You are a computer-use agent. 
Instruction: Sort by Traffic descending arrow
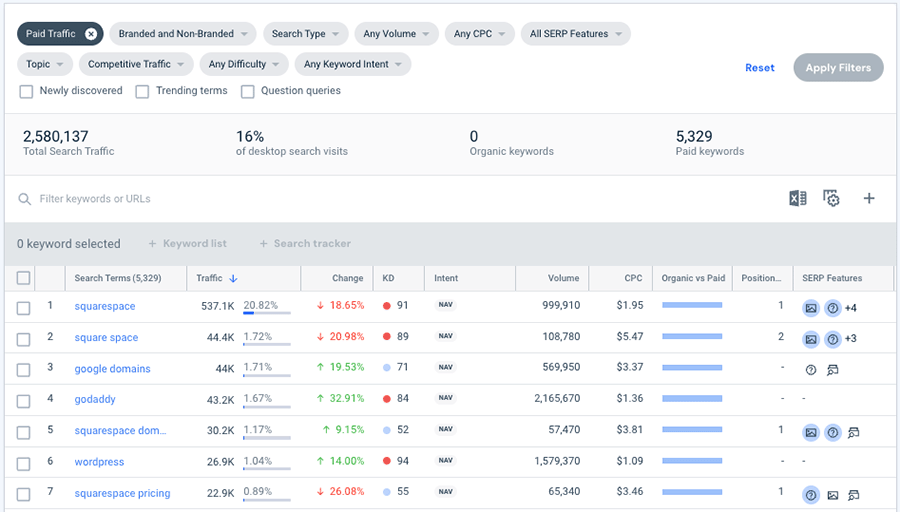(x=233, y=278)
